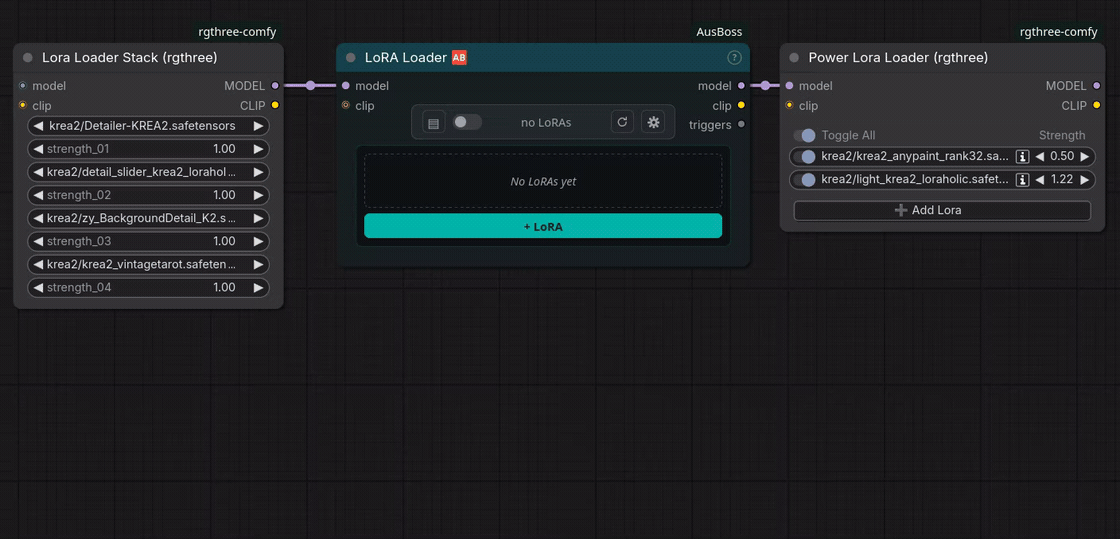
Task: Click the AB badge on the LoRA Loader title
Action: click(x=459, y=57)
